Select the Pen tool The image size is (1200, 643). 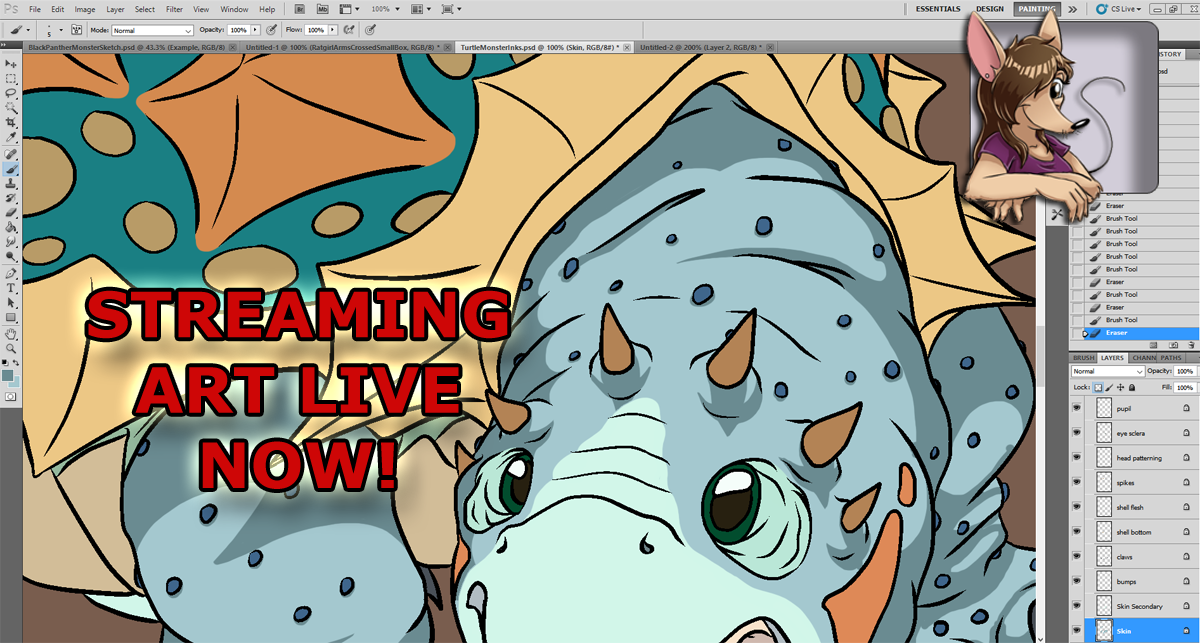[x=11, y=273]
